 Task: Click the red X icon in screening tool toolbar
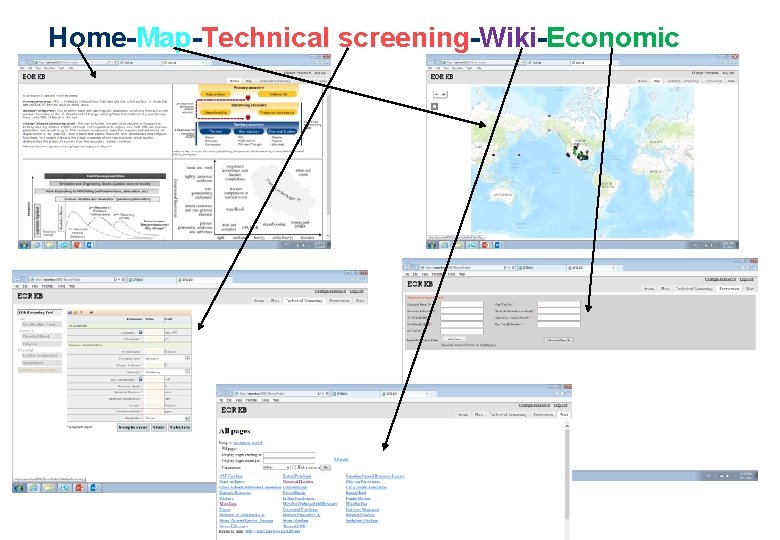(82, 313)
